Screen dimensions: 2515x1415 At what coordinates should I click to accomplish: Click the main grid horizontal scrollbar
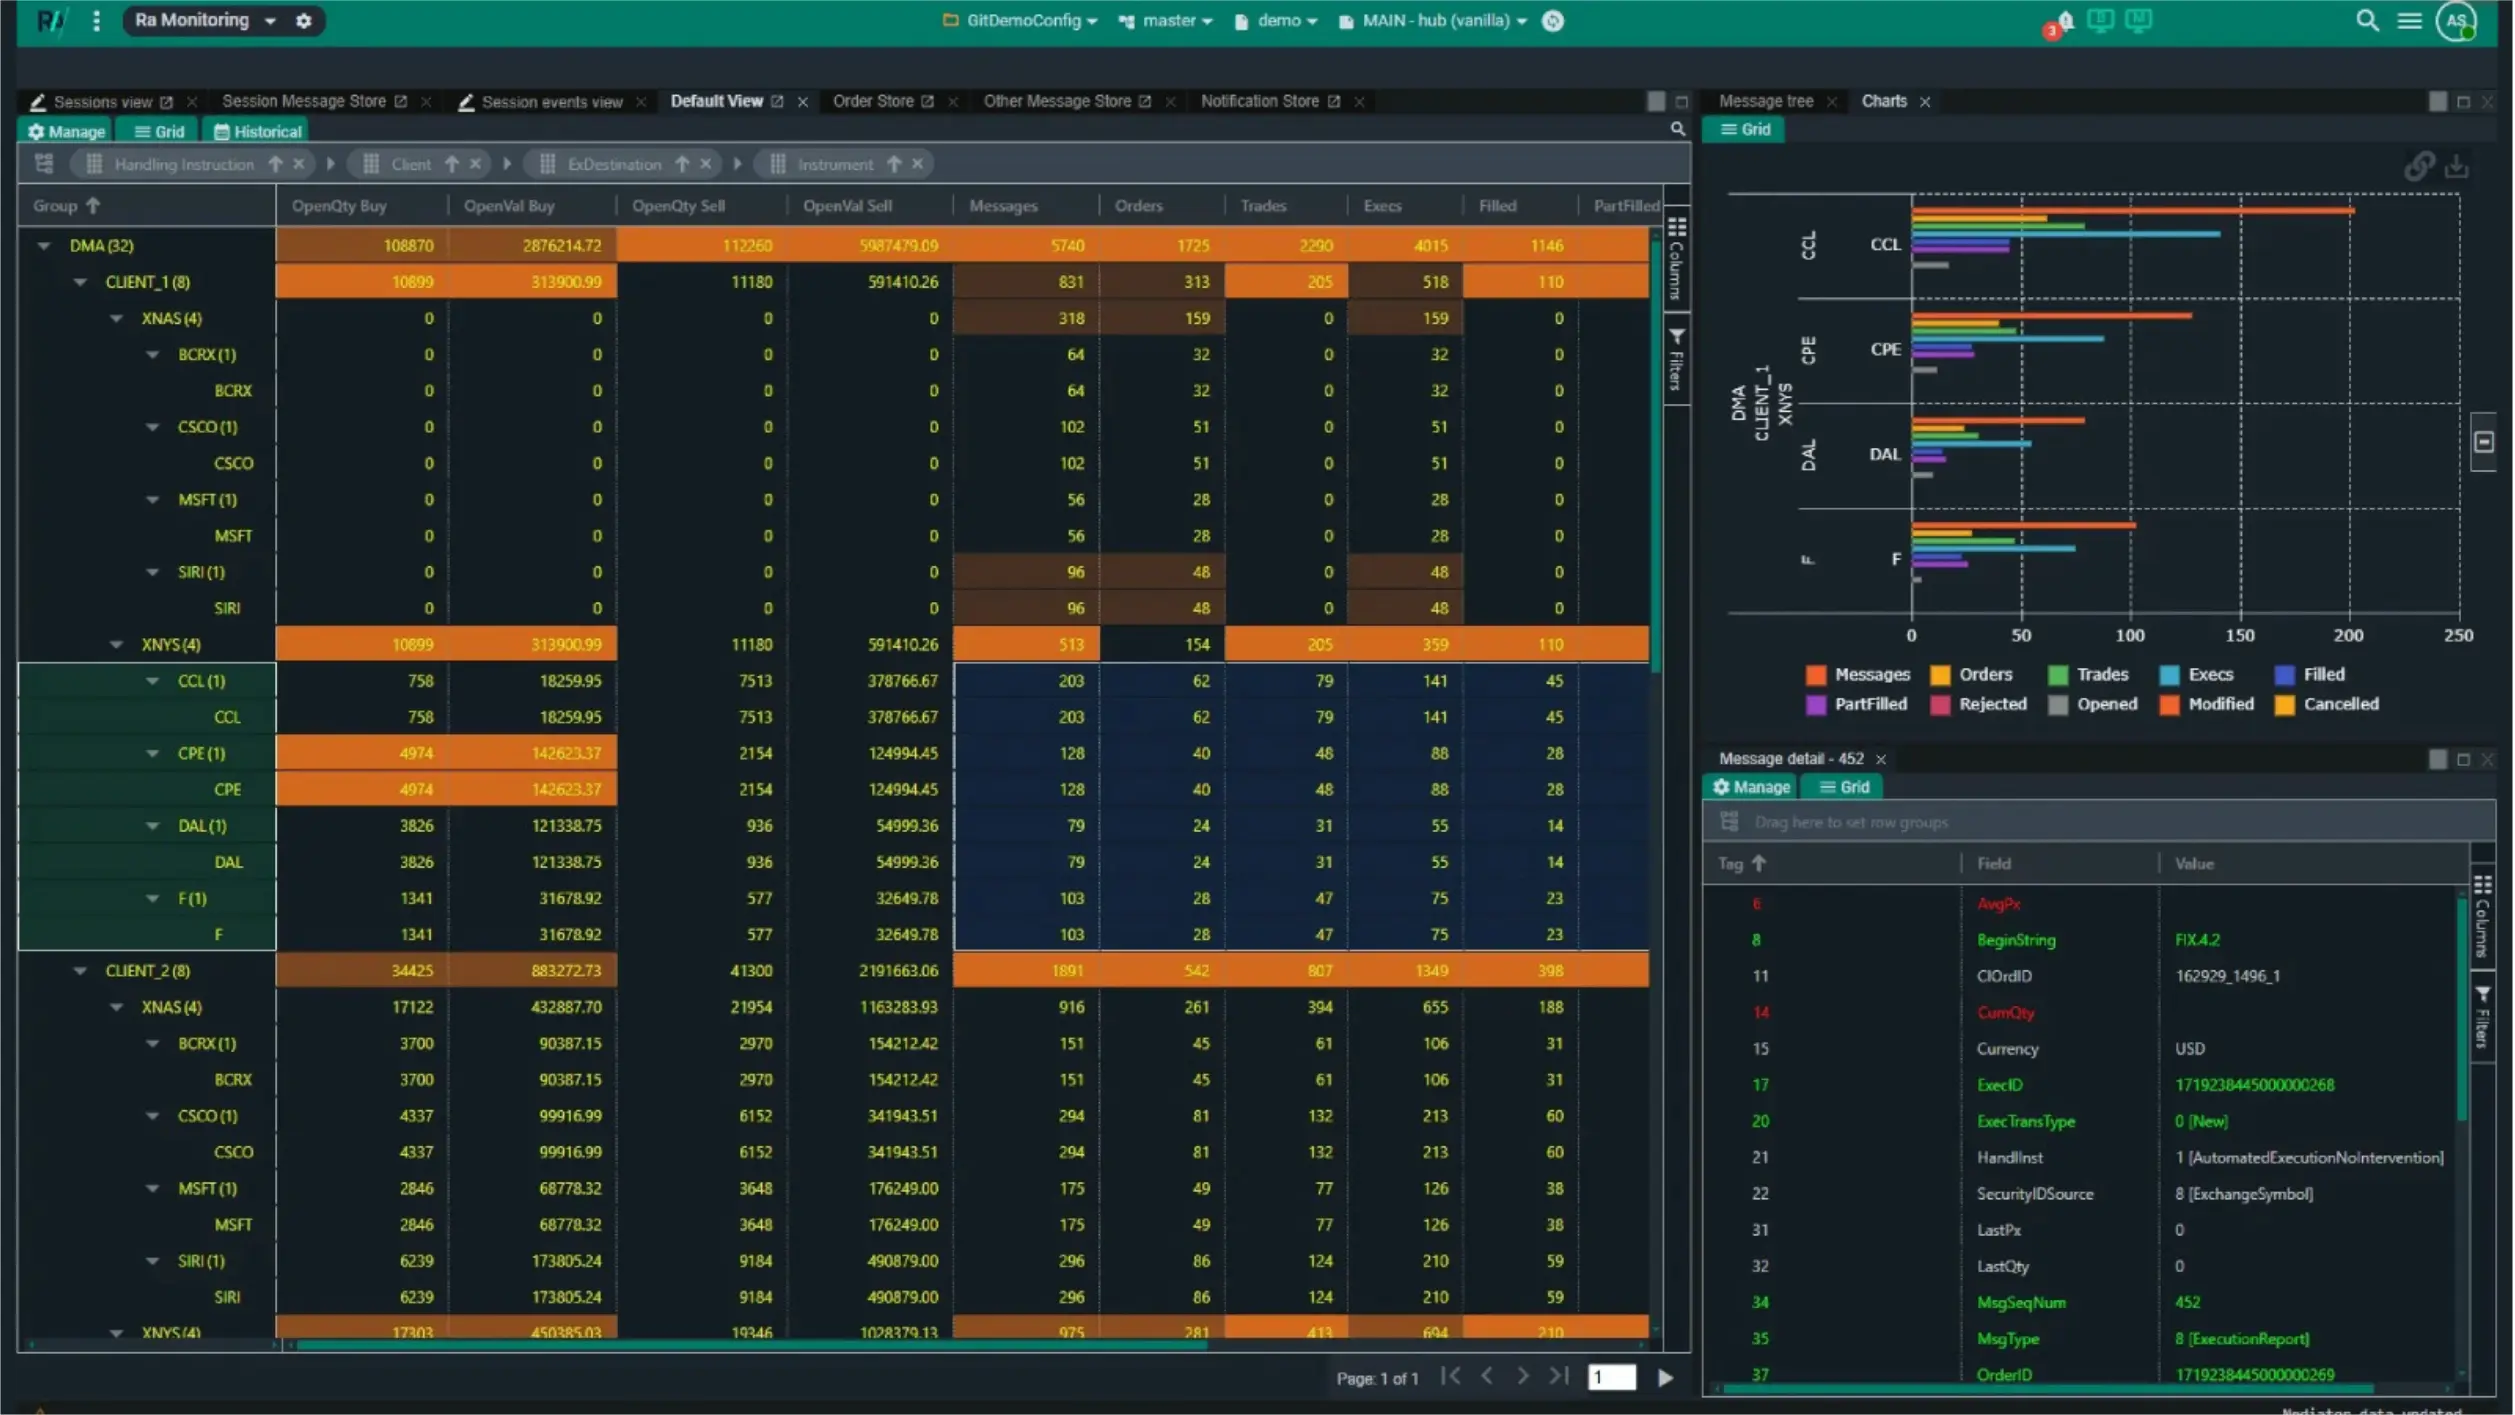[750, 1346]
